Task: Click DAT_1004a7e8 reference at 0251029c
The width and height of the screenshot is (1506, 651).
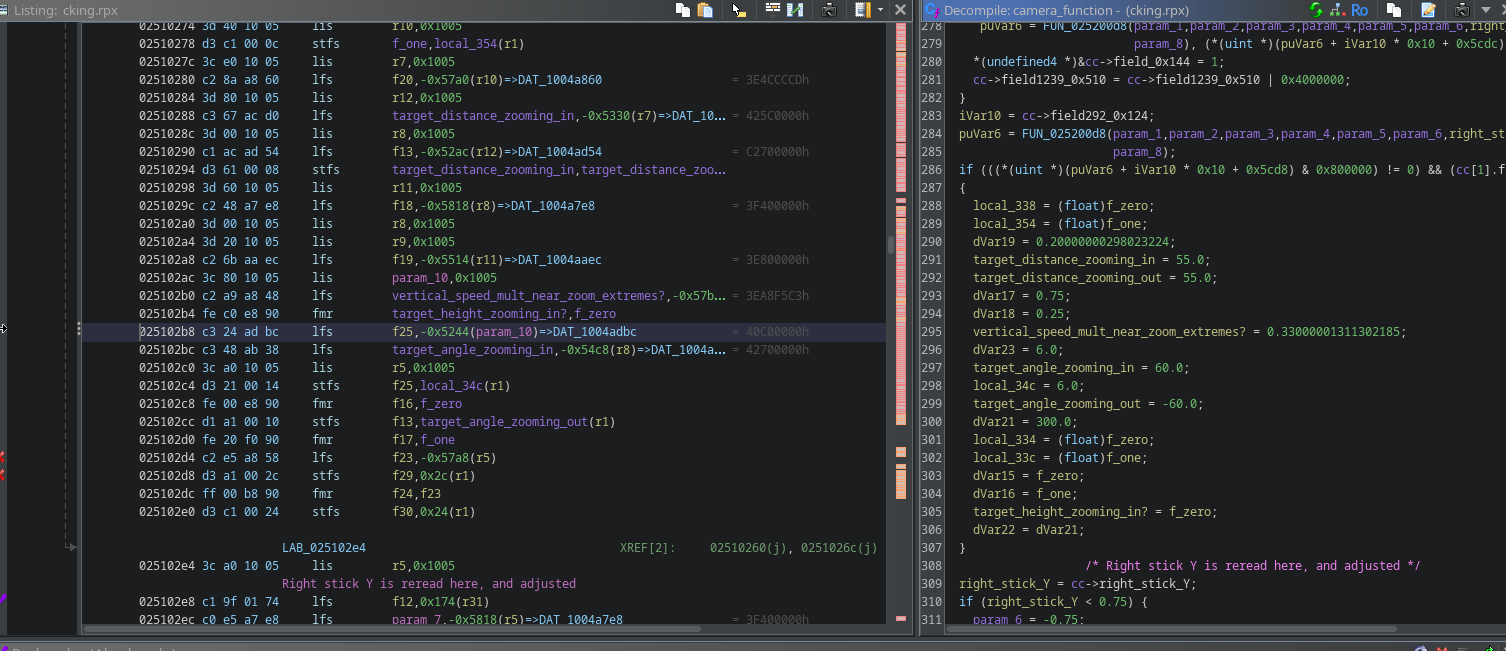Action: 552,206
